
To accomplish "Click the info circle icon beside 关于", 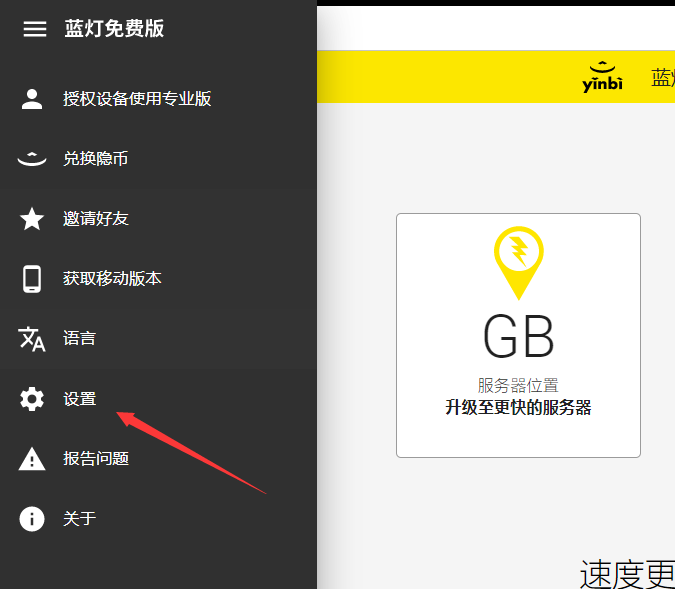I will (32, 519).
